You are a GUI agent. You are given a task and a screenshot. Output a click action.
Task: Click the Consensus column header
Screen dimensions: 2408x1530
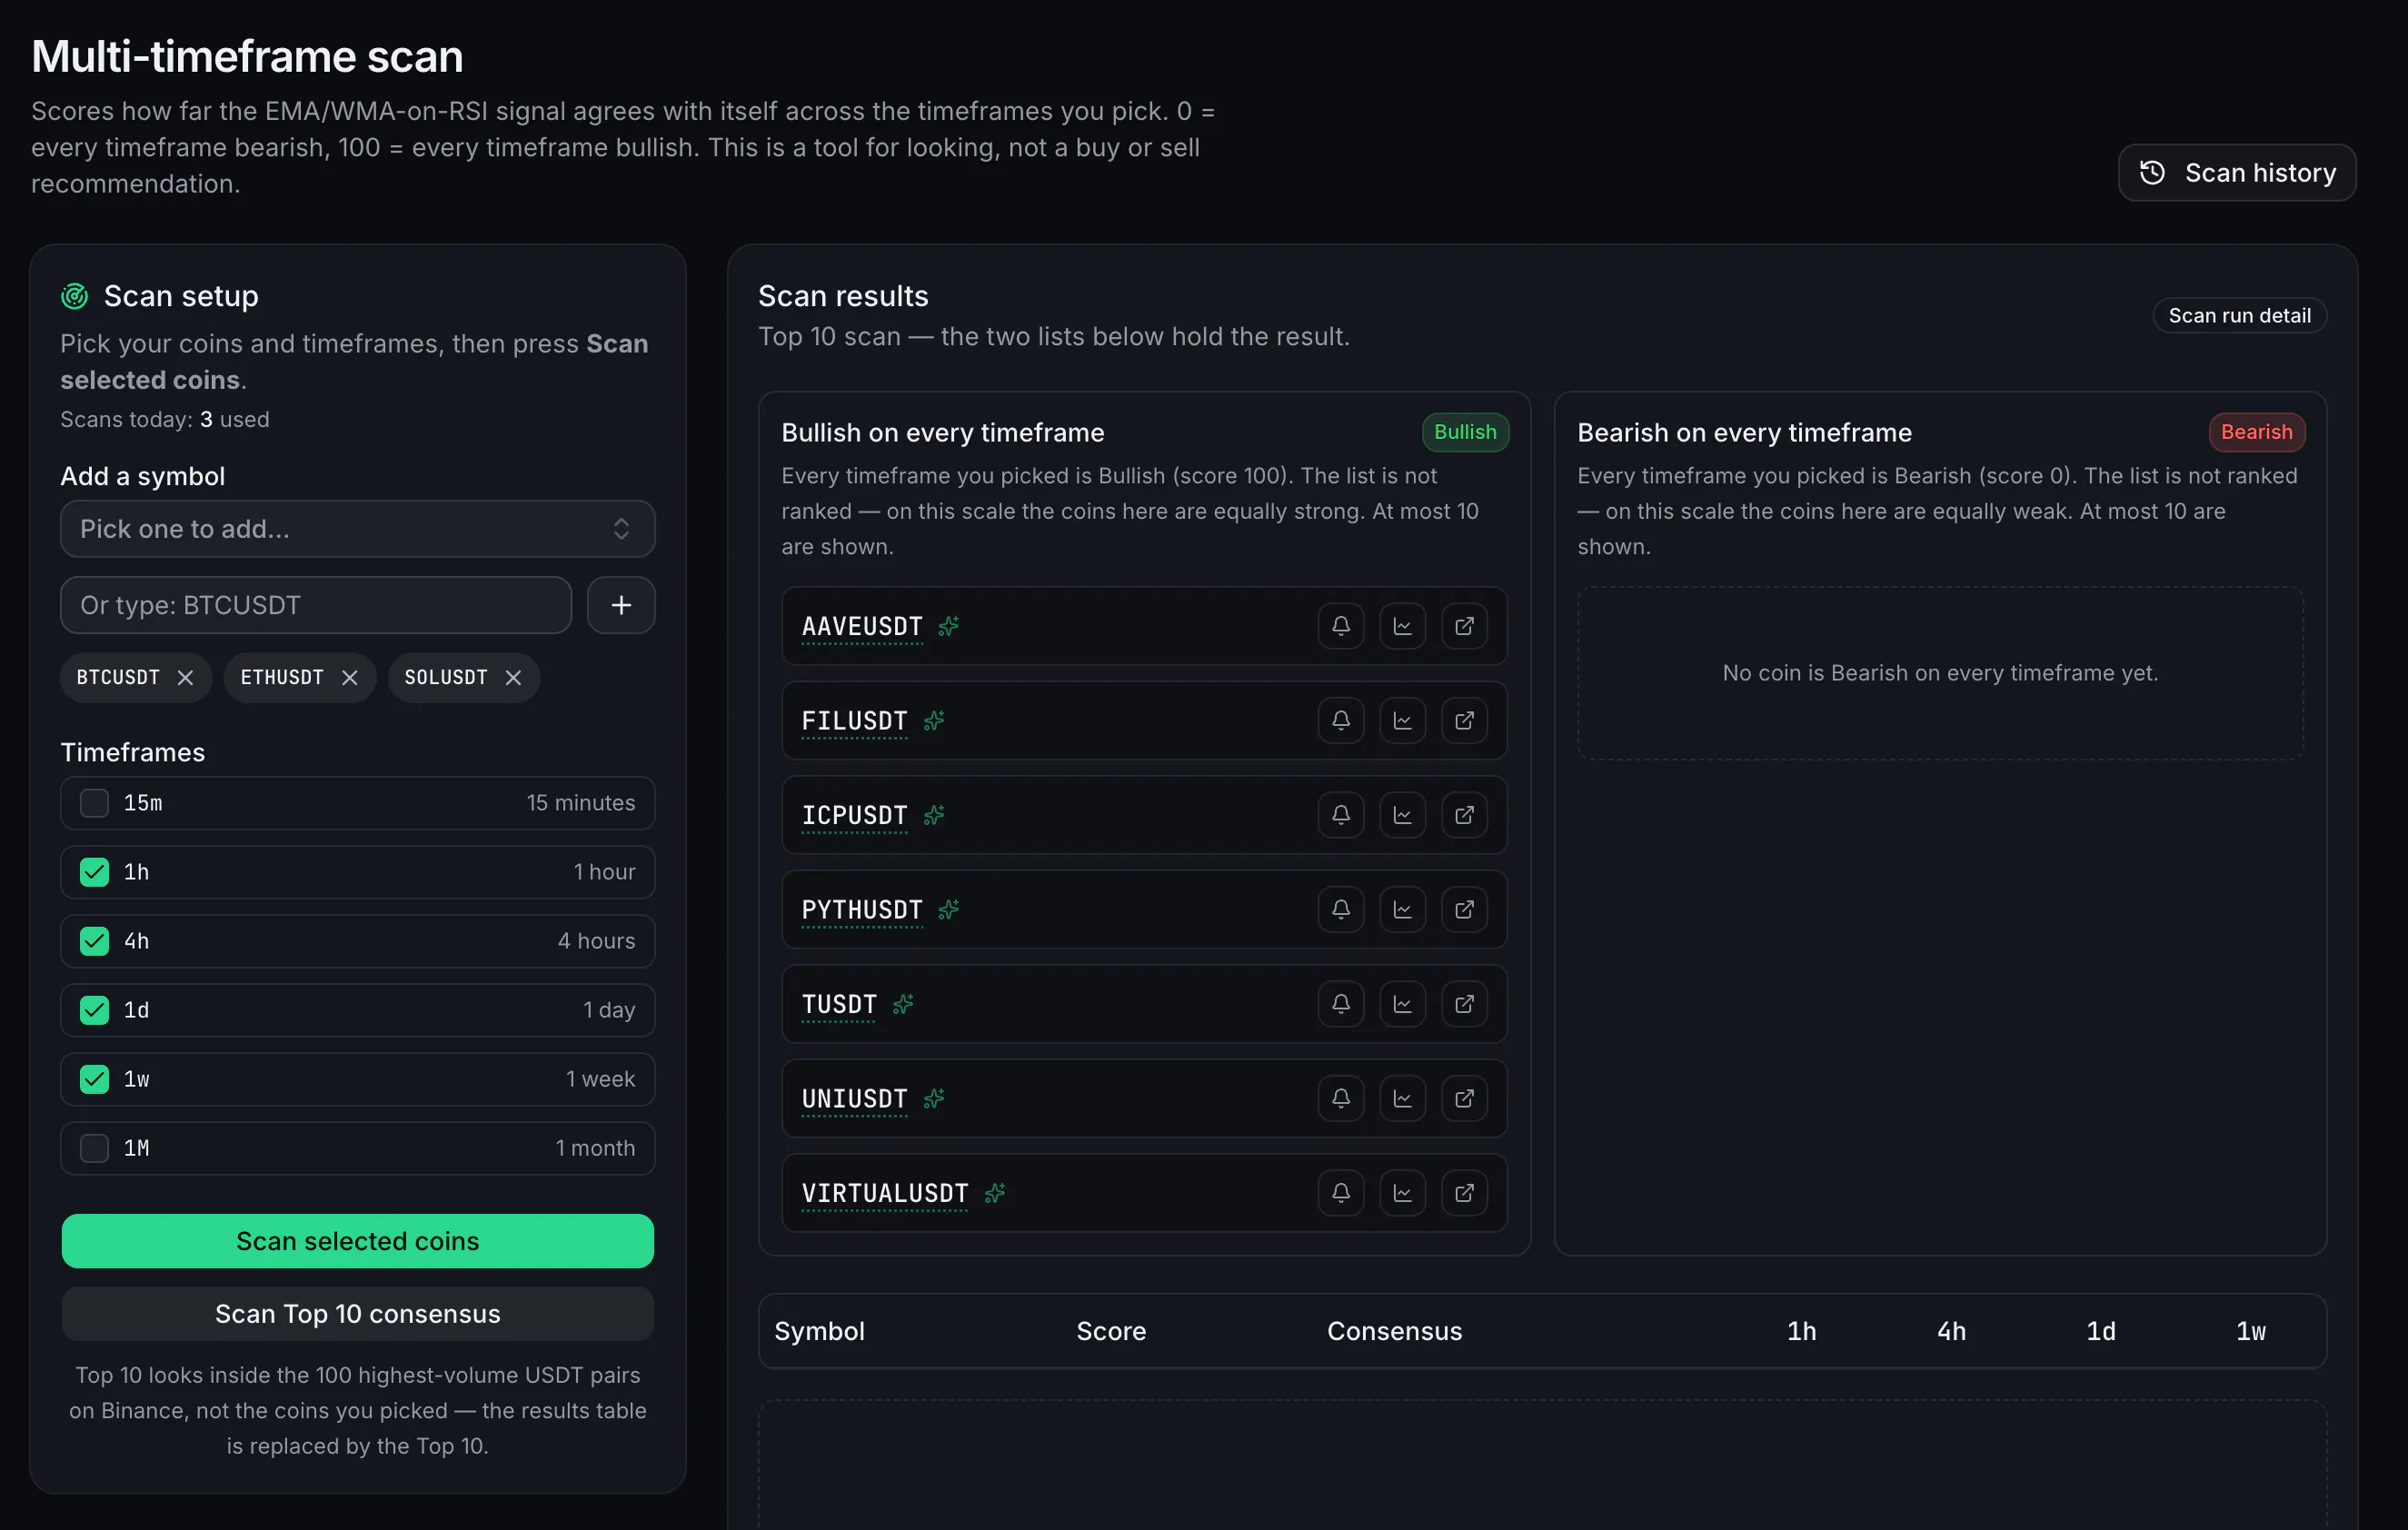click(1394, 1331)
